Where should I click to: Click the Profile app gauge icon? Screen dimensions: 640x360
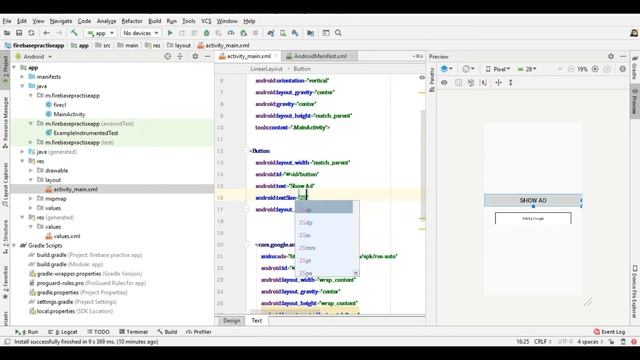click(231, 33)
